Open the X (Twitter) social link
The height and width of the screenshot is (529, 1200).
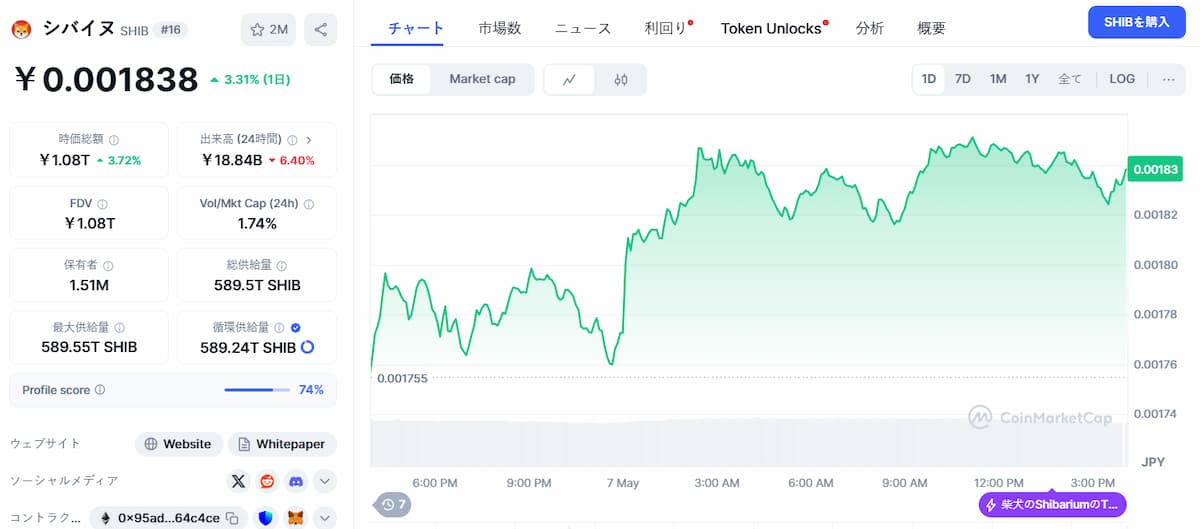click(238, 482)
